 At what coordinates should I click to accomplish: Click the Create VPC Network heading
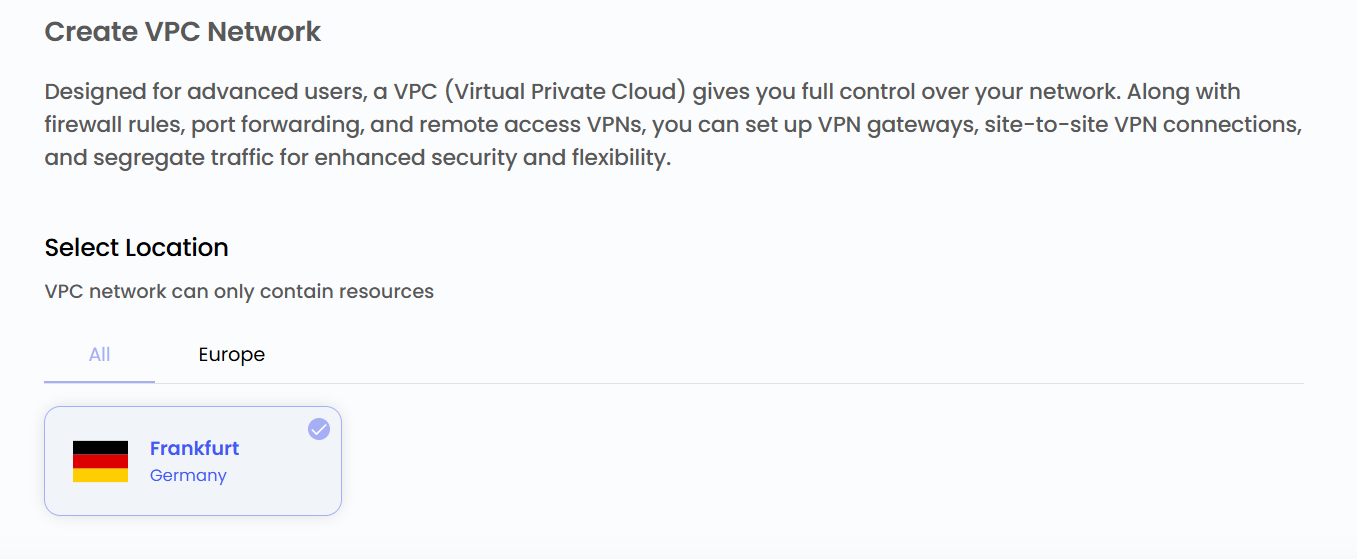183,31
